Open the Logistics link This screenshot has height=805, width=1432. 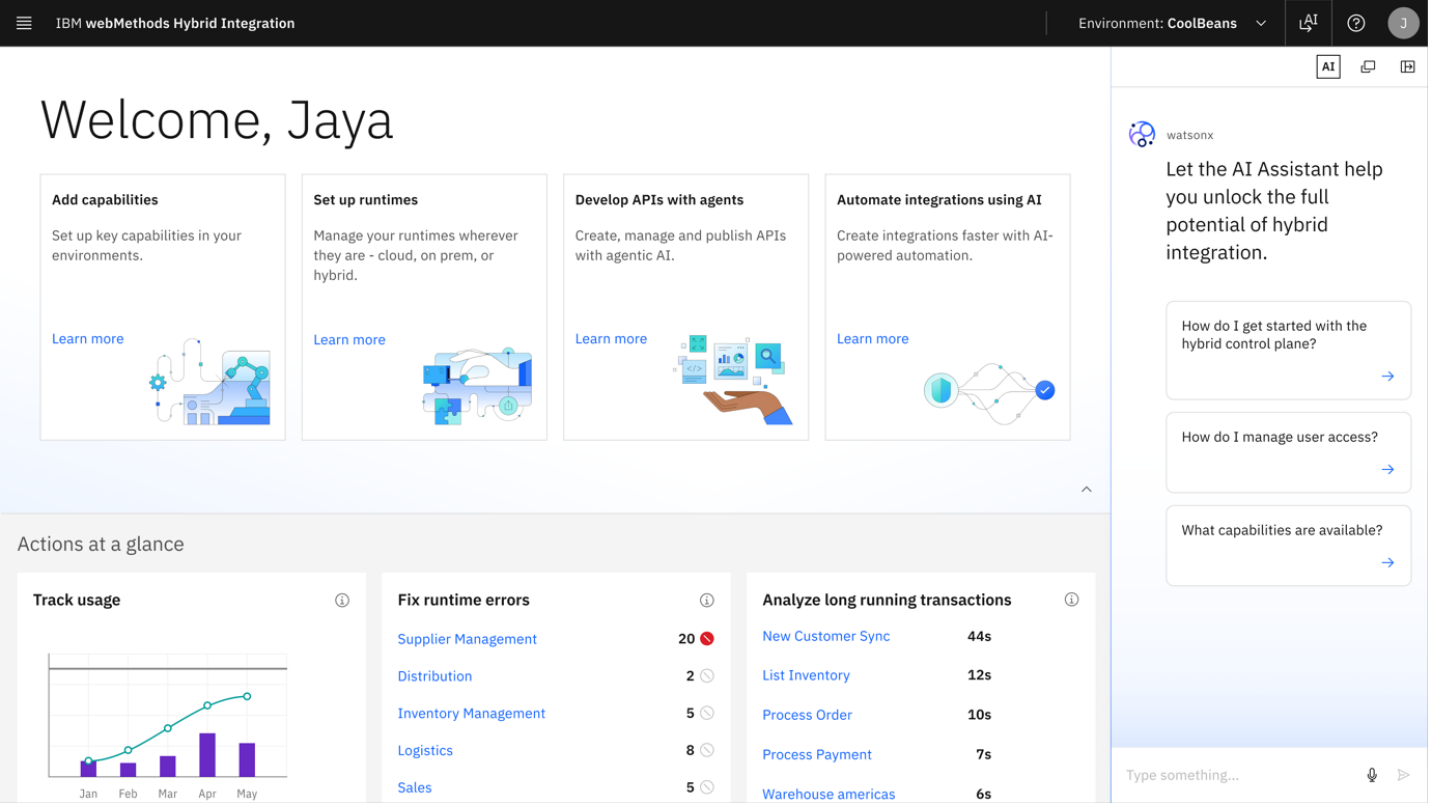[425, 751]
